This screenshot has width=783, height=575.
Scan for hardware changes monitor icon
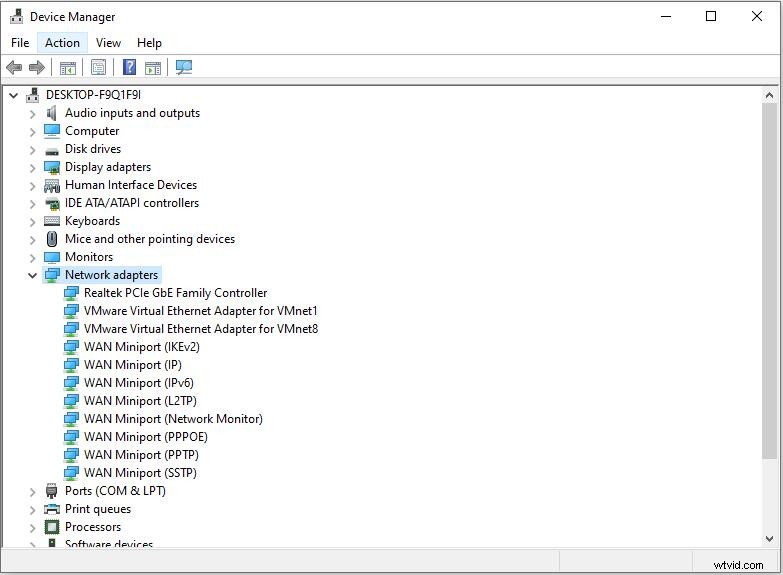pyautogui.click(x=184, y=67)
